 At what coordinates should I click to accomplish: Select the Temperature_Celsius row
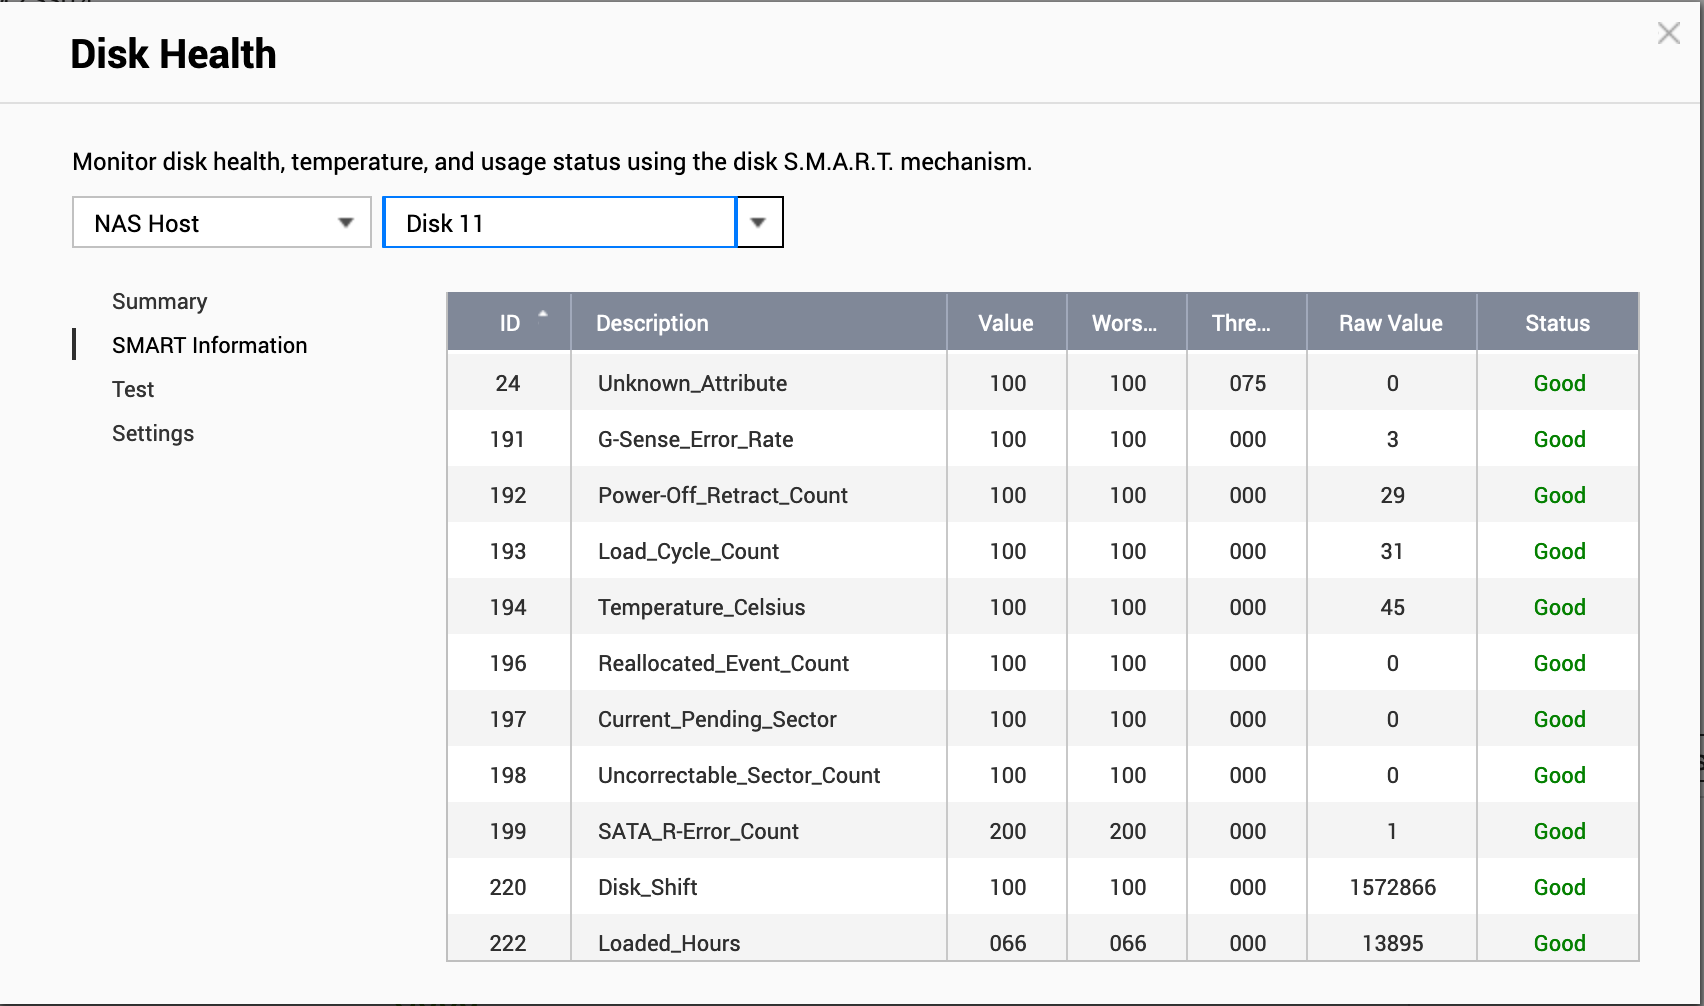[1043, 607]
